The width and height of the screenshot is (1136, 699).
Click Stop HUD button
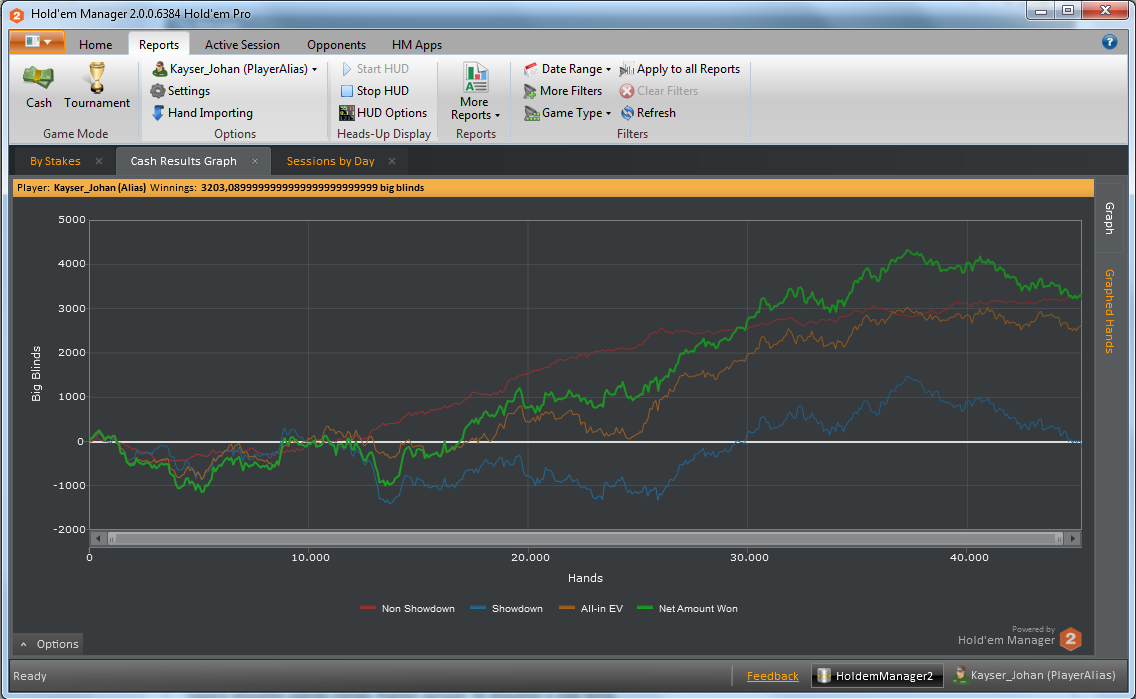[x=375, y=91]
